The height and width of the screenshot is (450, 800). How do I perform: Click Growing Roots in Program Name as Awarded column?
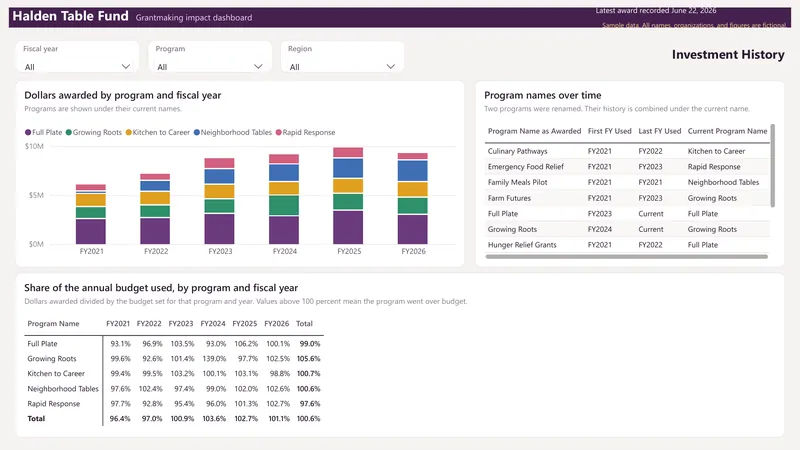pos(512,229)
